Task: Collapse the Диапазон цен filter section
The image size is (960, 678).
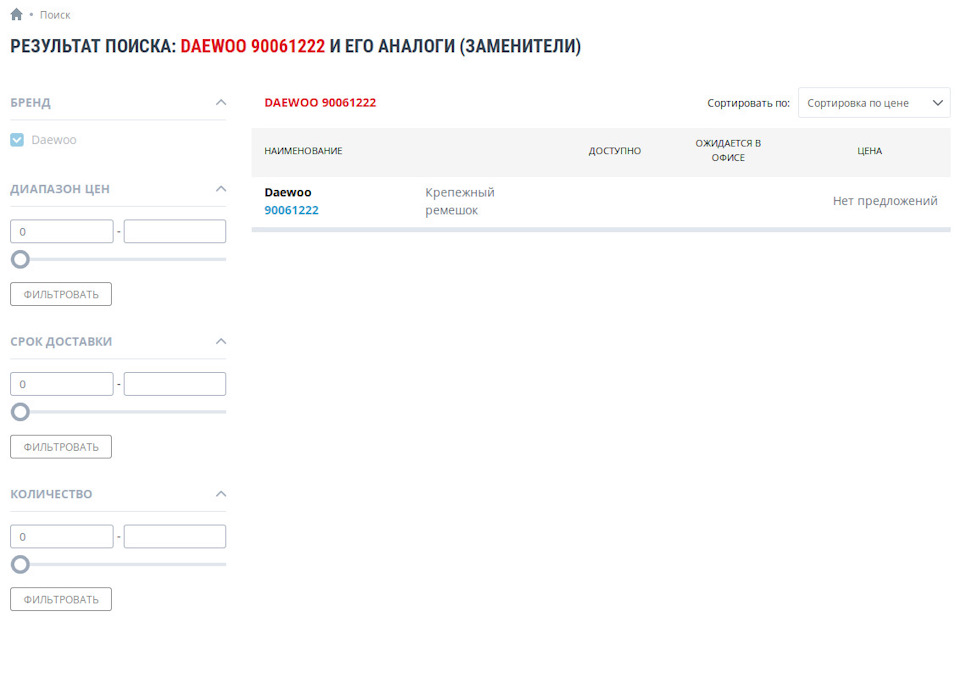Action: pyautogui.click(x=221, y=189)
